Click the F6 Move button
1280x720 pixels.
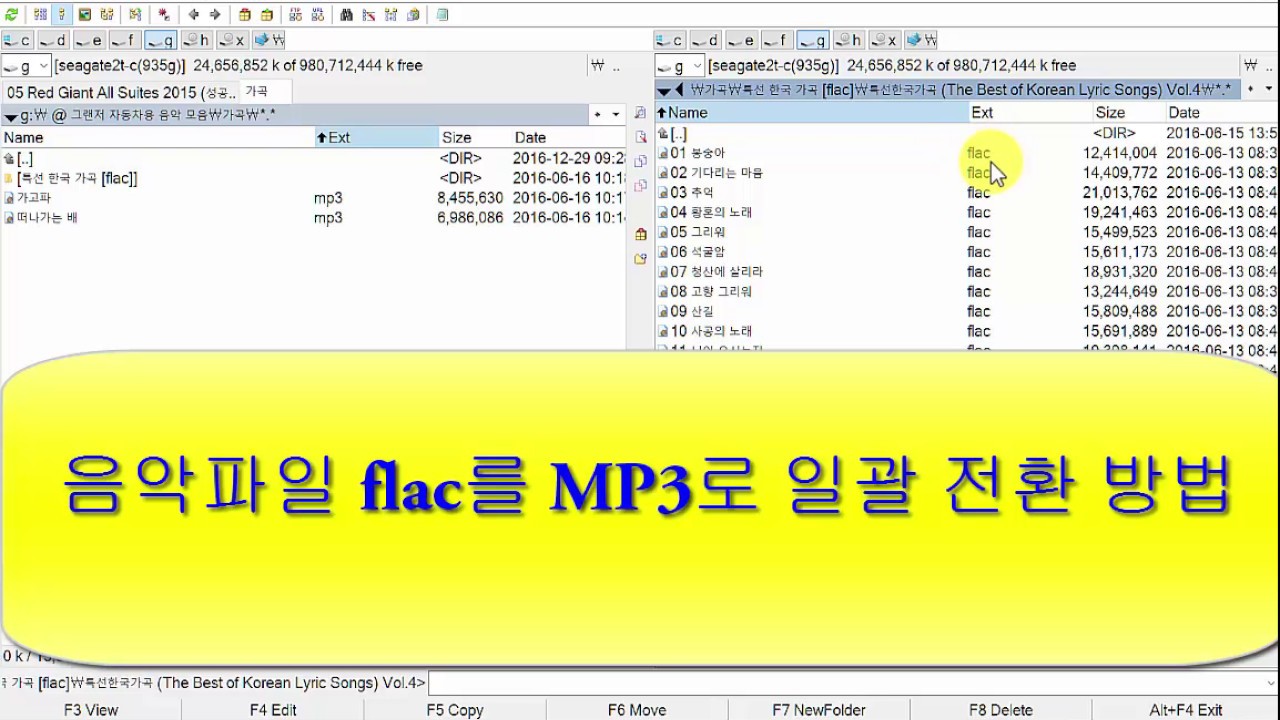[637, 710]
